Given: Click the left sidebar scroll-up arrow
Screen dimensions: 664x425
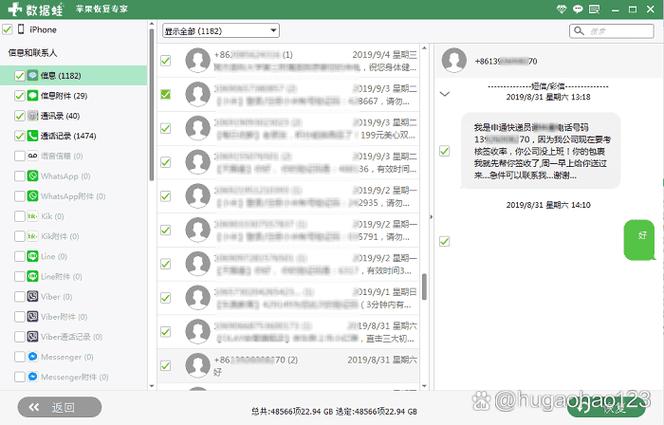Looking at the screenshot, I should point(152,24).
